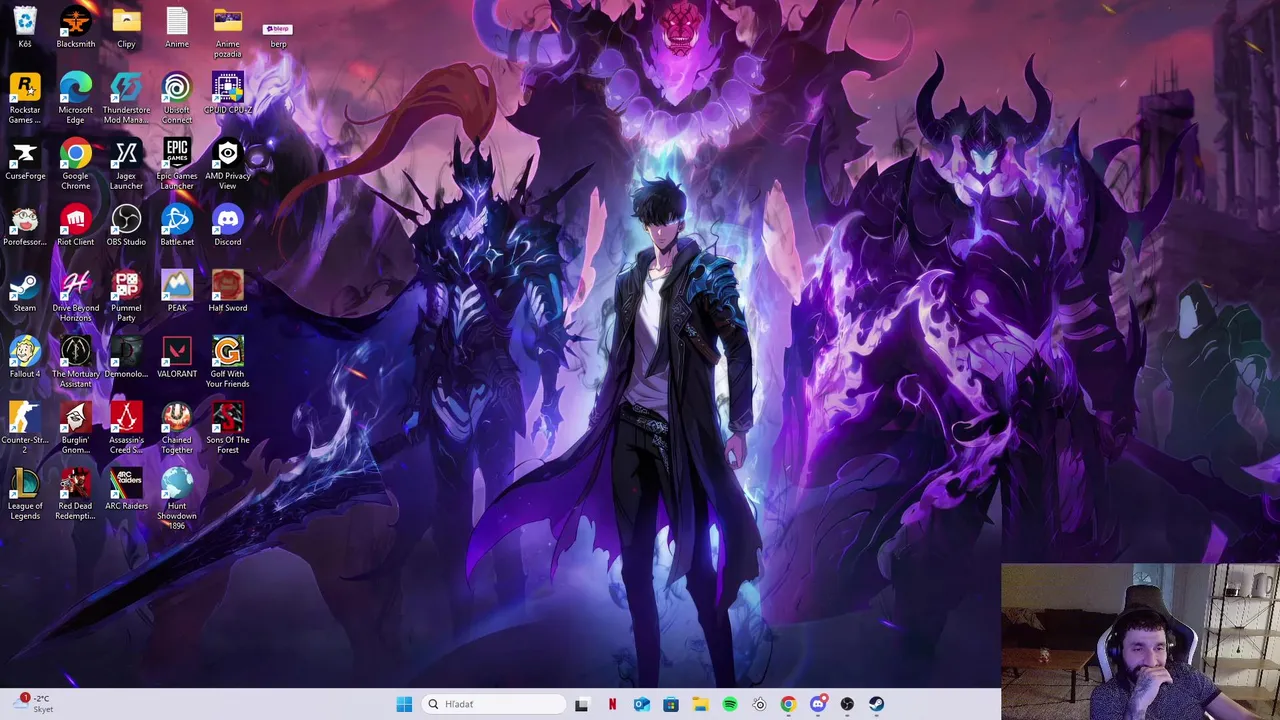Open Drive Beyond Horizons shortcut
Image resolution: width=1280 pixels, height=720 pixels.
[75, 296]
